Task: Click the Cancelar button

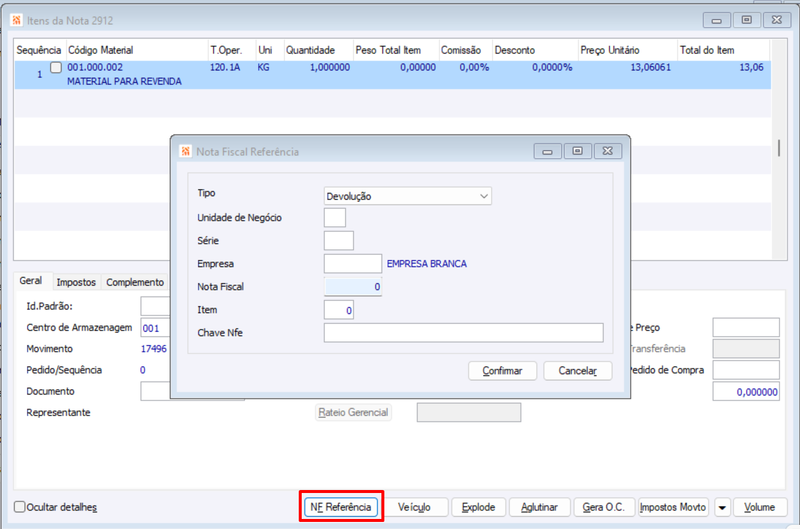Action: 578,371
